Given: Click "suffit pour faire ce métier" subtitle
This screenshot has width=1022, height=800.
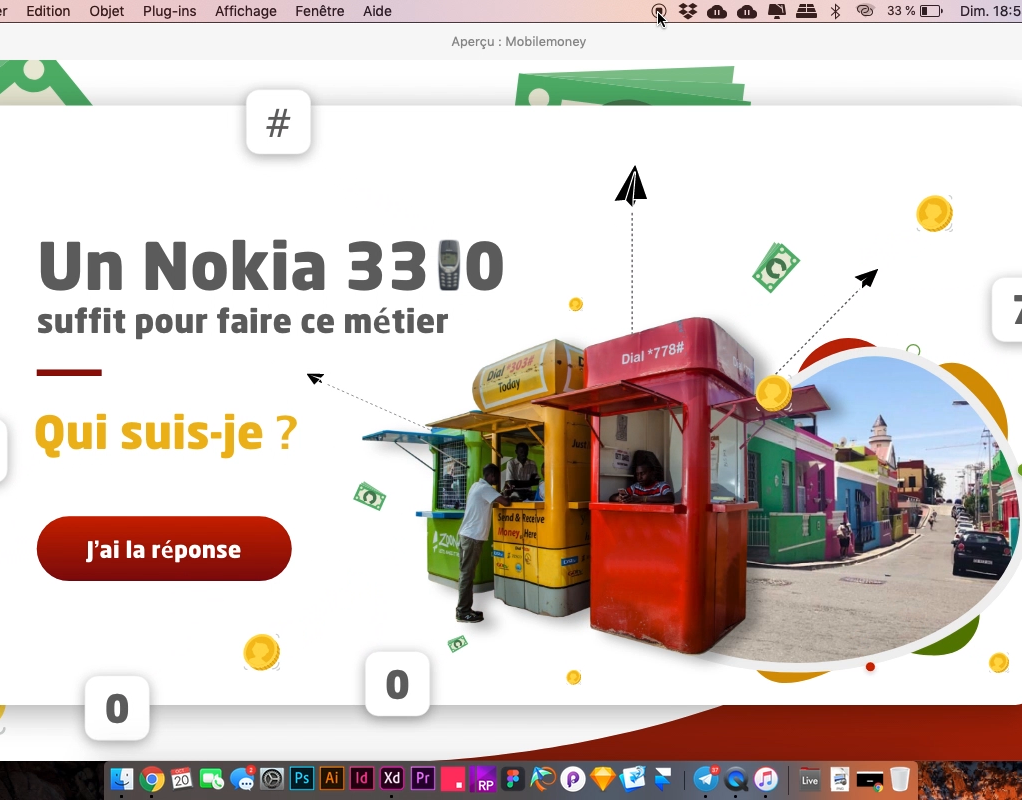Looking at the screenshot, I should point(242,321).
